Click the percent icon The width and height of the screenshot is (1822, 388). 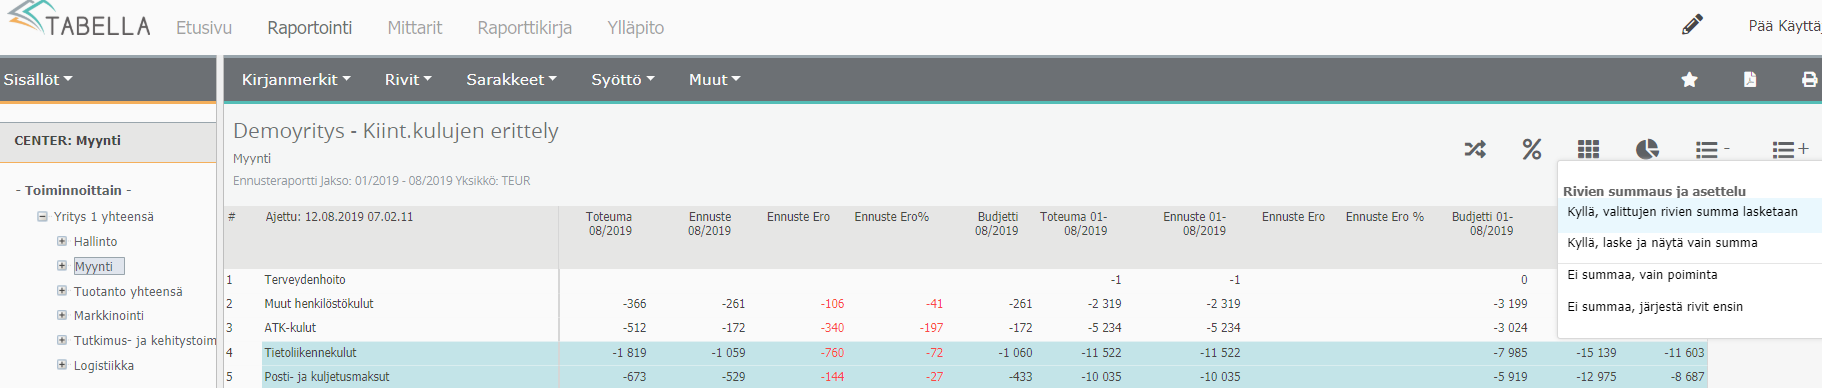point(1531,150)
